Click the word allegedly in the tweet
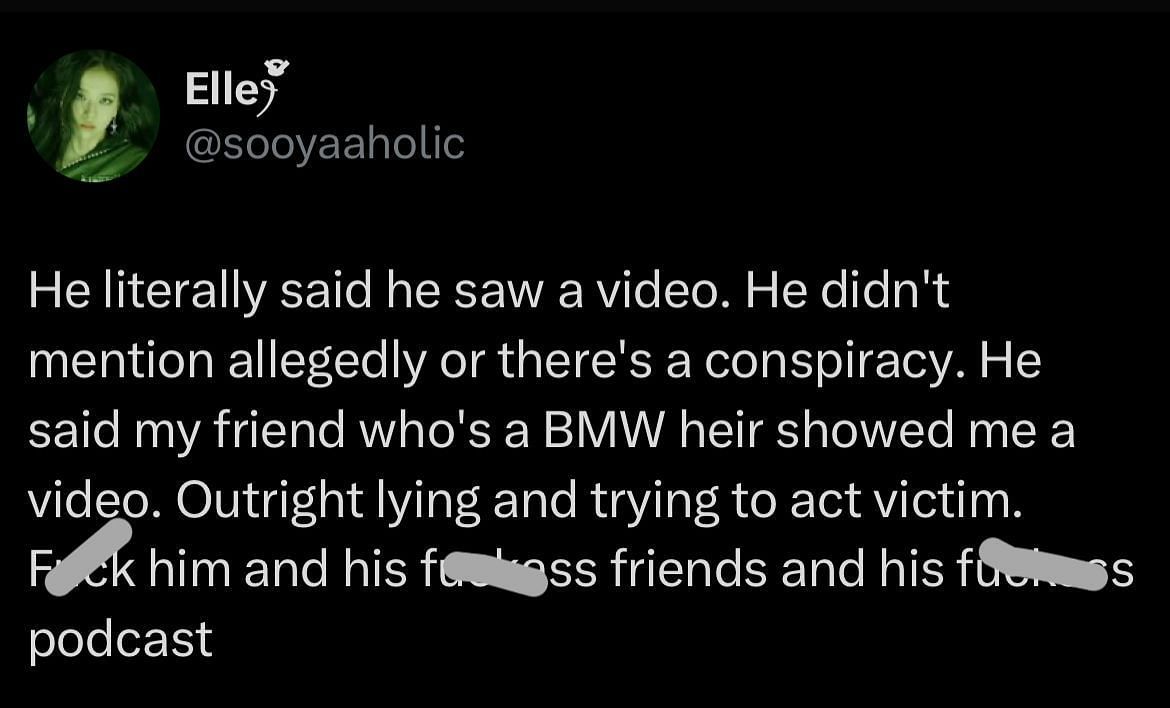This screenshot has height=708, width=1170. click(328, 363)
